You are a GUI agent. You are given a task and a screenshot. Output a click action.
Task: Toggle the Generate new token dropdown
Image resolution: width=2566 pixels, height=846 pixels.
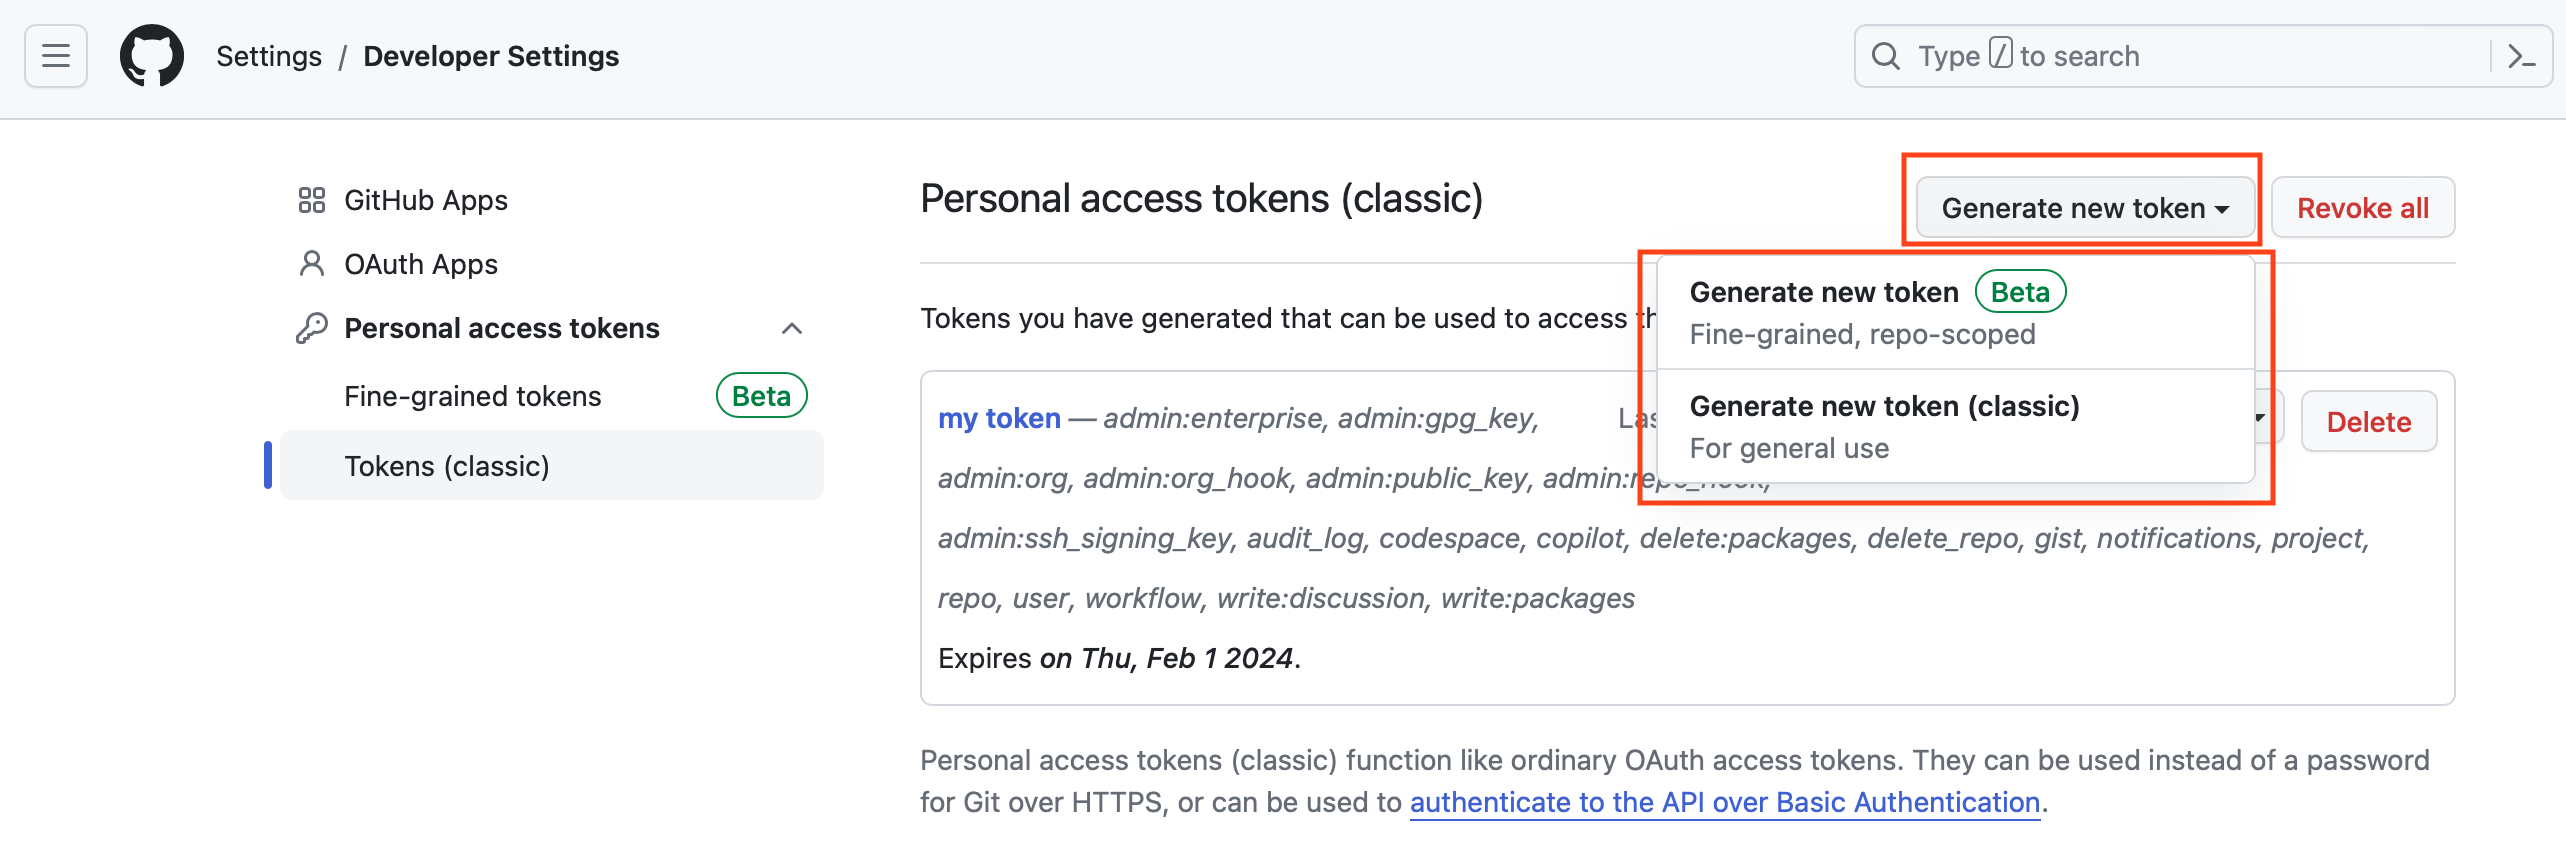click(x=2084, y=208)
